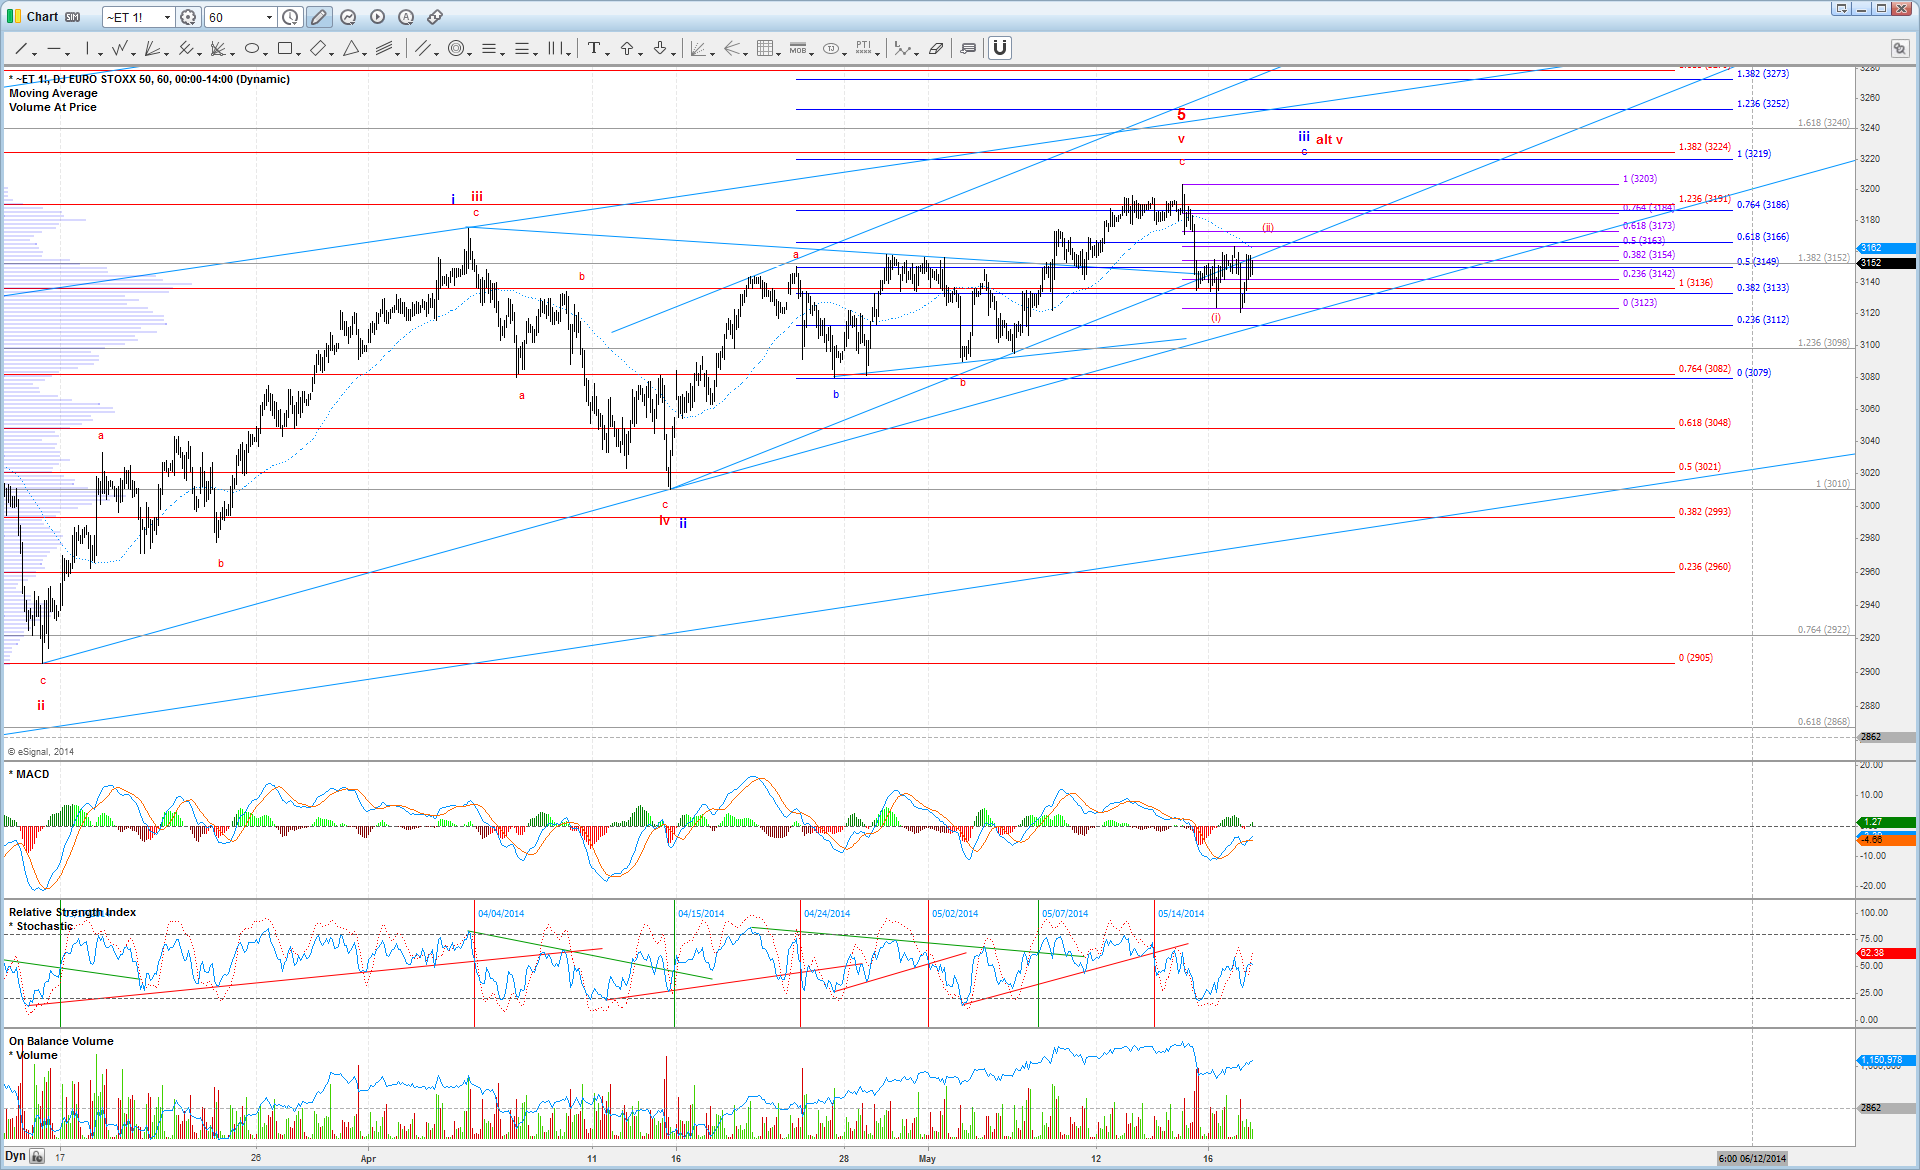Click the 05/14/2014 date marker

pos(1181,914)
